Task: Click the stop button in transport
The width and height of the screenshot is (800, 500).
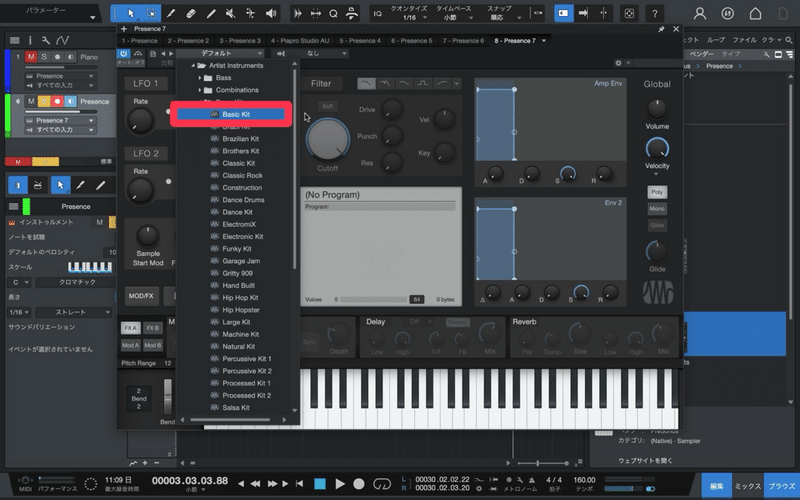Action: [320, 484]
